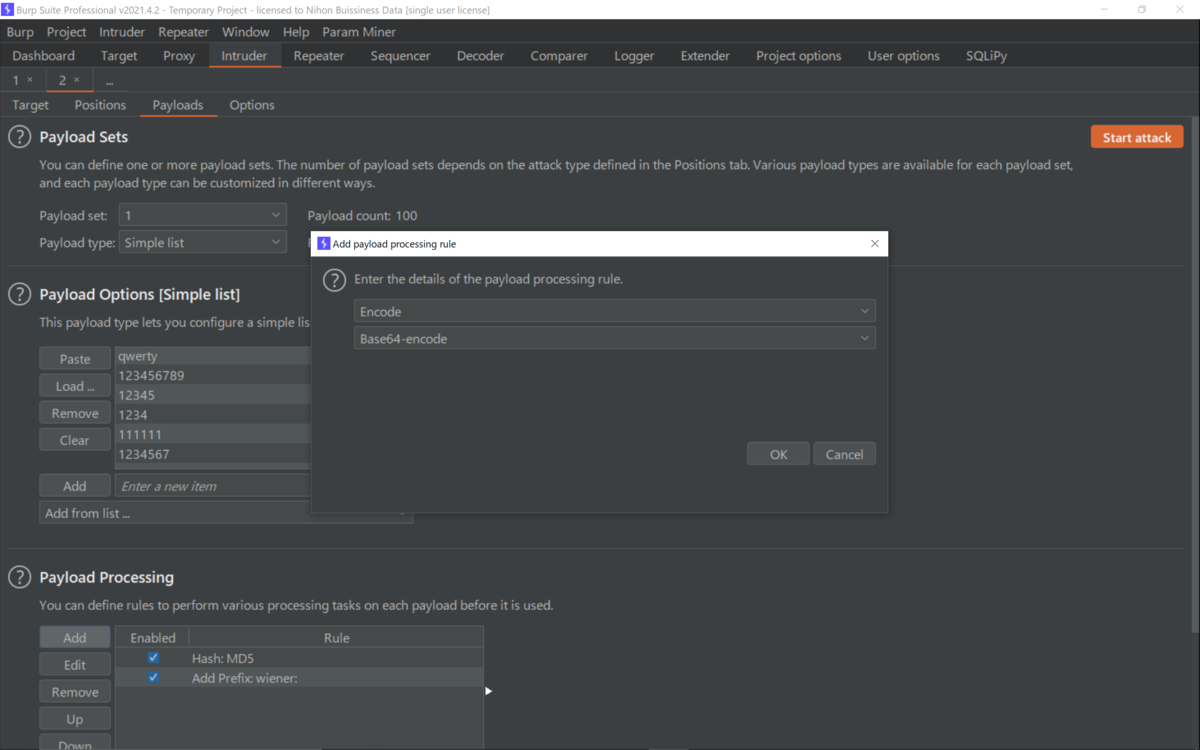The width and height of the screenshot is (1200, 750).
Task: Open the Encode rule type dropdown
Action: (614, 312)
